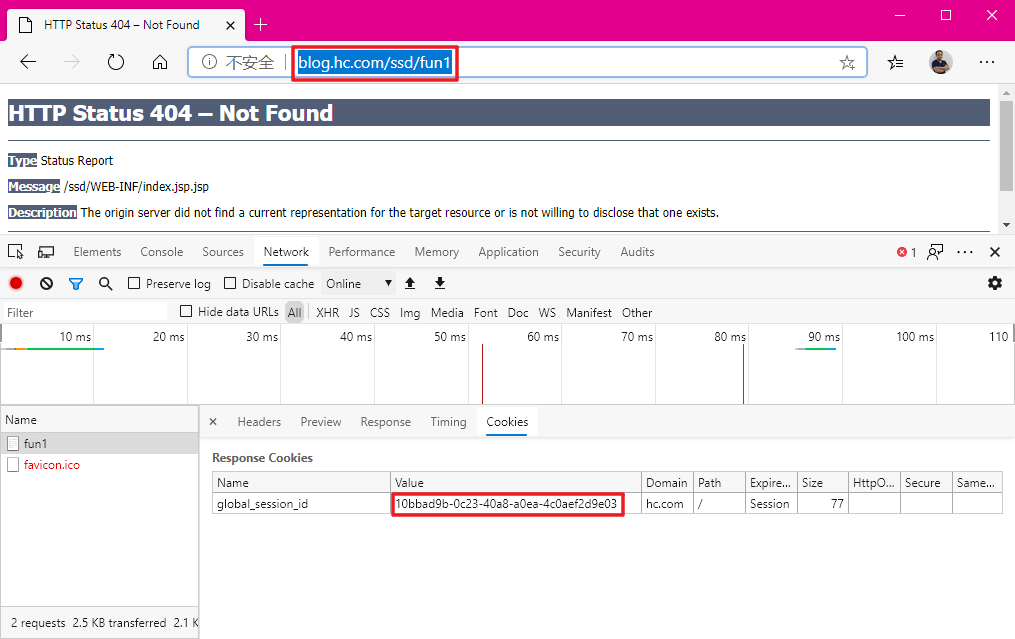This screenshot has width=1015, height=639.
Task: Send DevTools feedback
Action: tap(935, 252)
